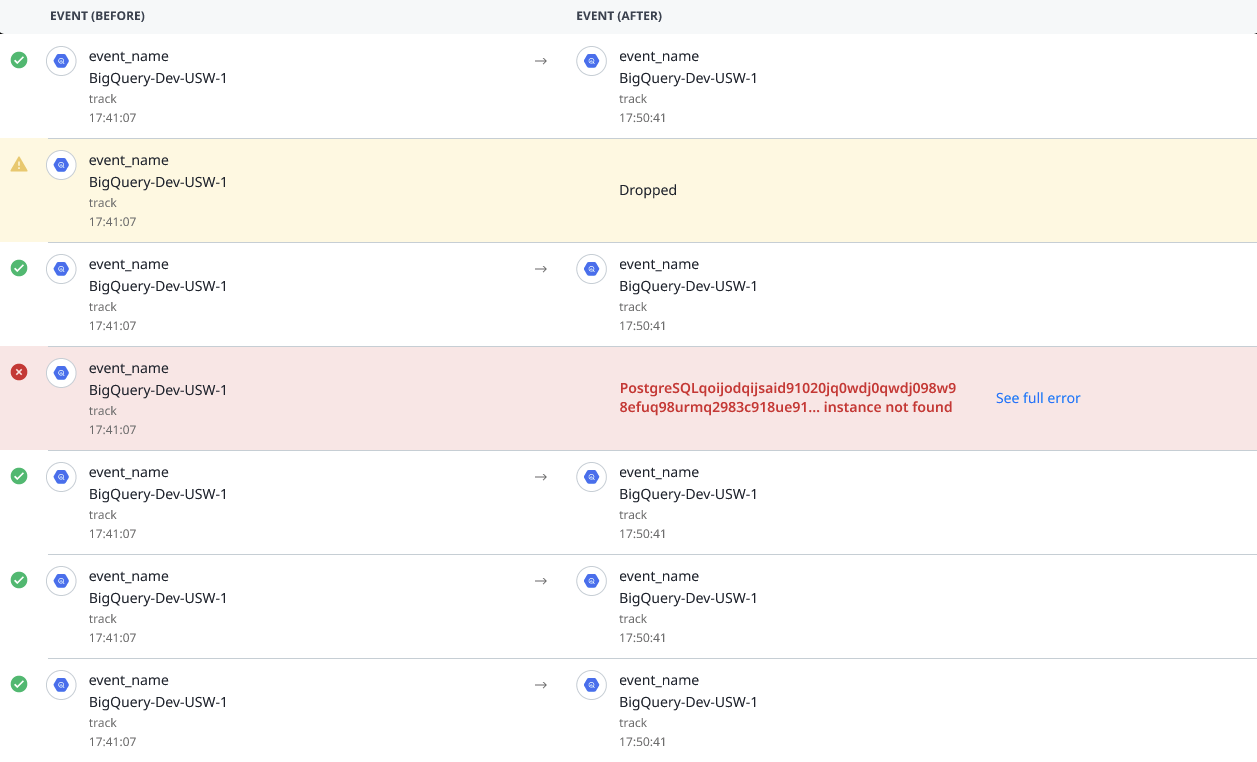The width and height of the screenshot is (1257, 762).
Task: Select the Dropped status label
Action: click(648, 190)
